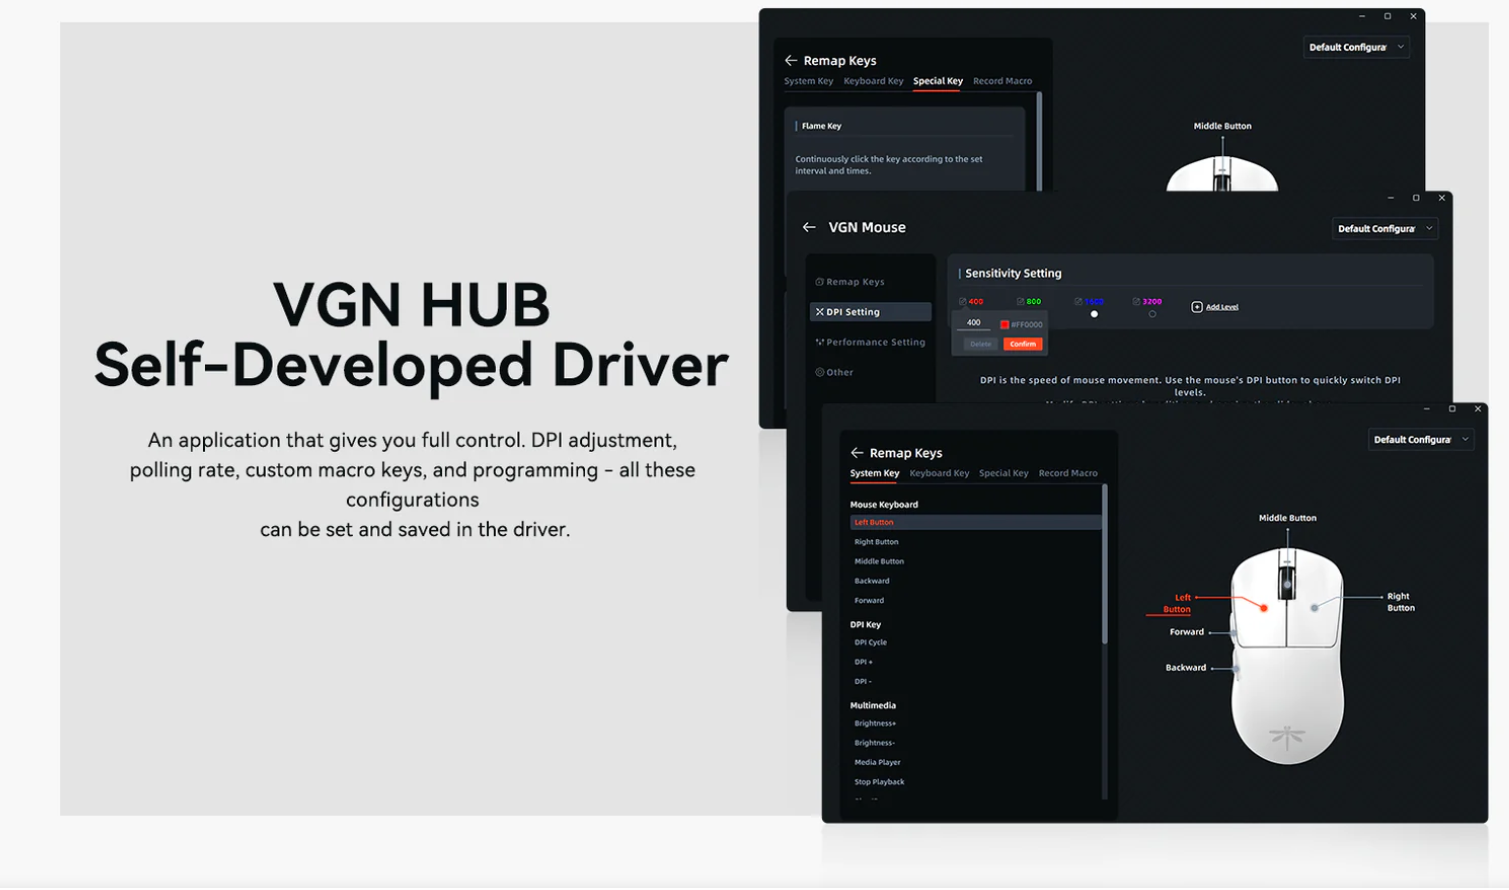Maximize the VGN Mouse window

(1416, 198)
